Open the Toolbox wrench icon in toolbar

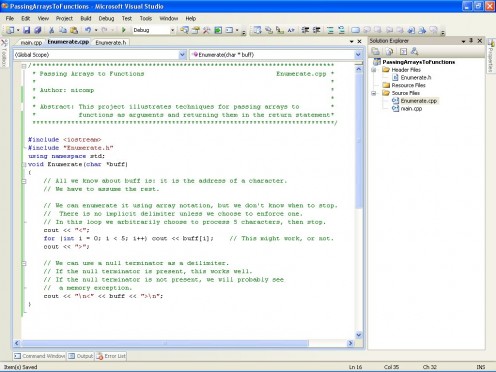click(207, 30)
